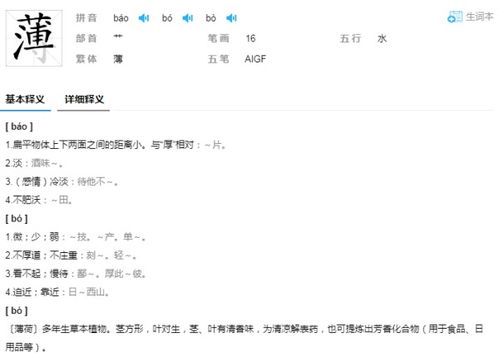
Task: Click the pinyin text bò in header
Action: click(x=211, y=18)
